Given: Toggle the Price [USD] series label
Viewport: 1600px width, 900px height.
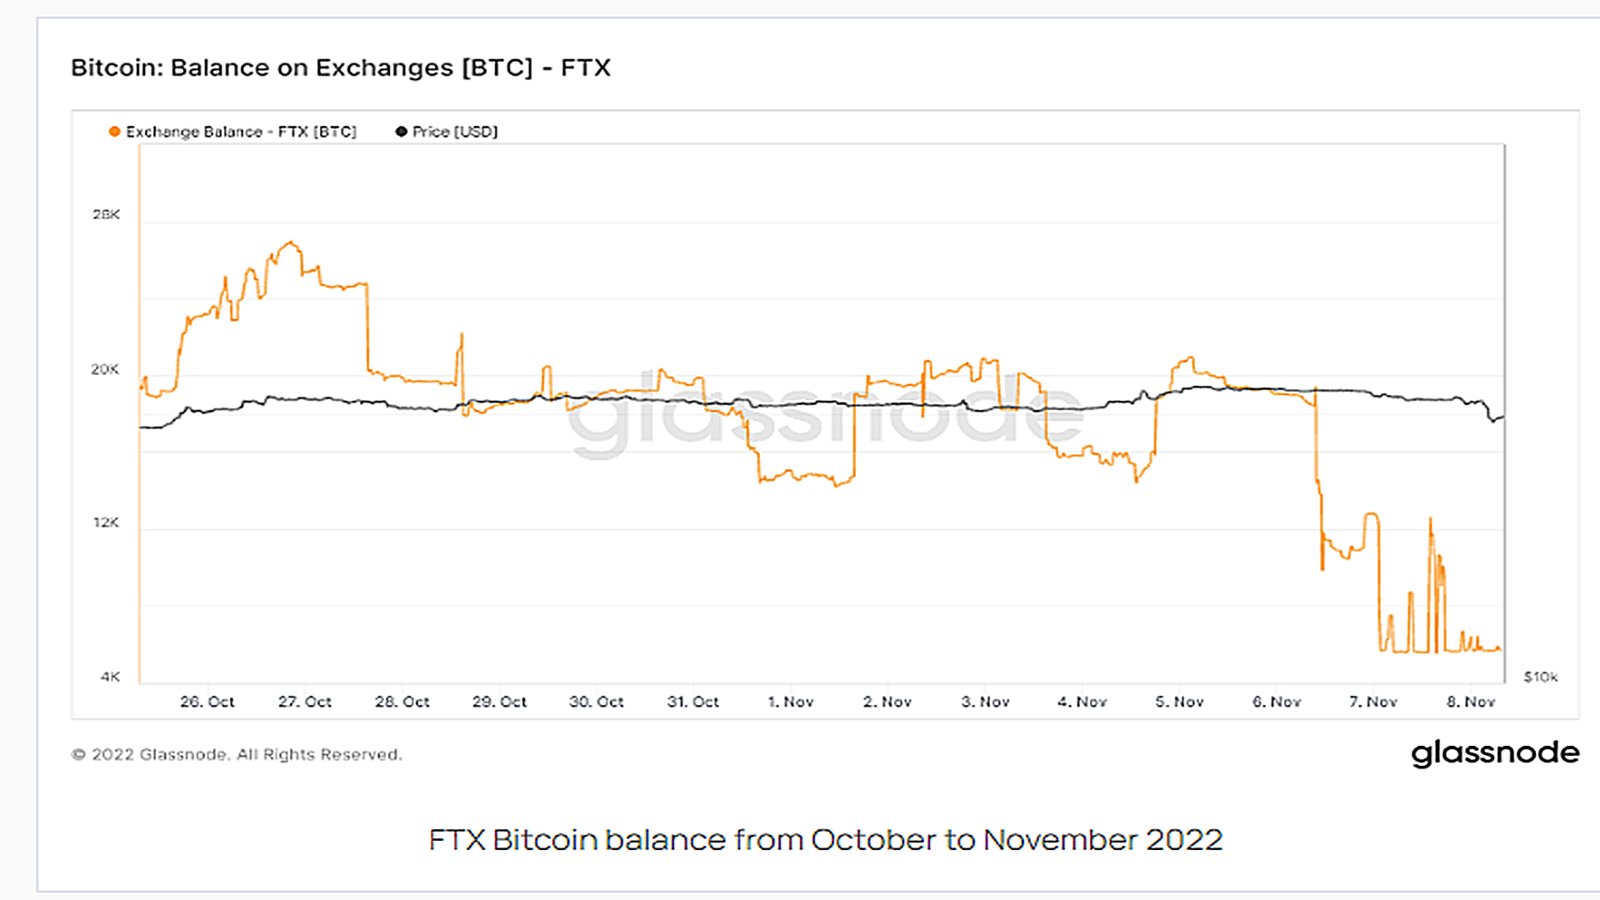Looking at the screenshot, I should coord(455,132).
